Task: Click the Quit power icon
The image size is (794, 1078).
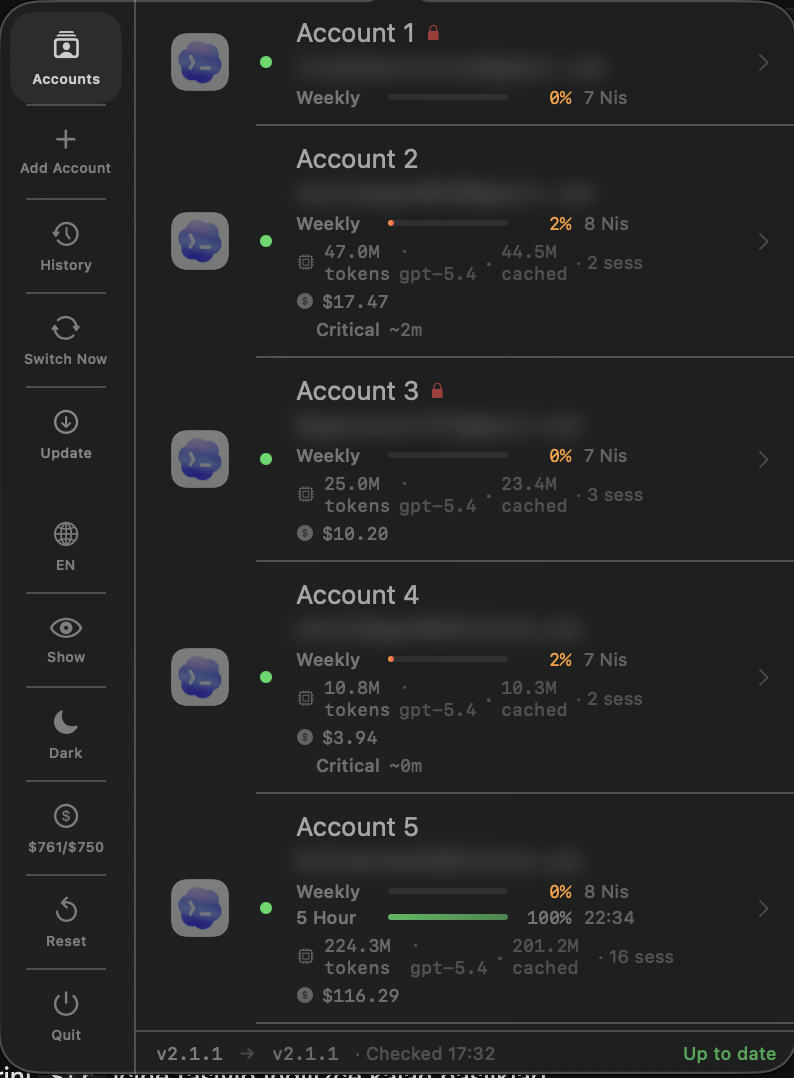Action: point(65,1003)
